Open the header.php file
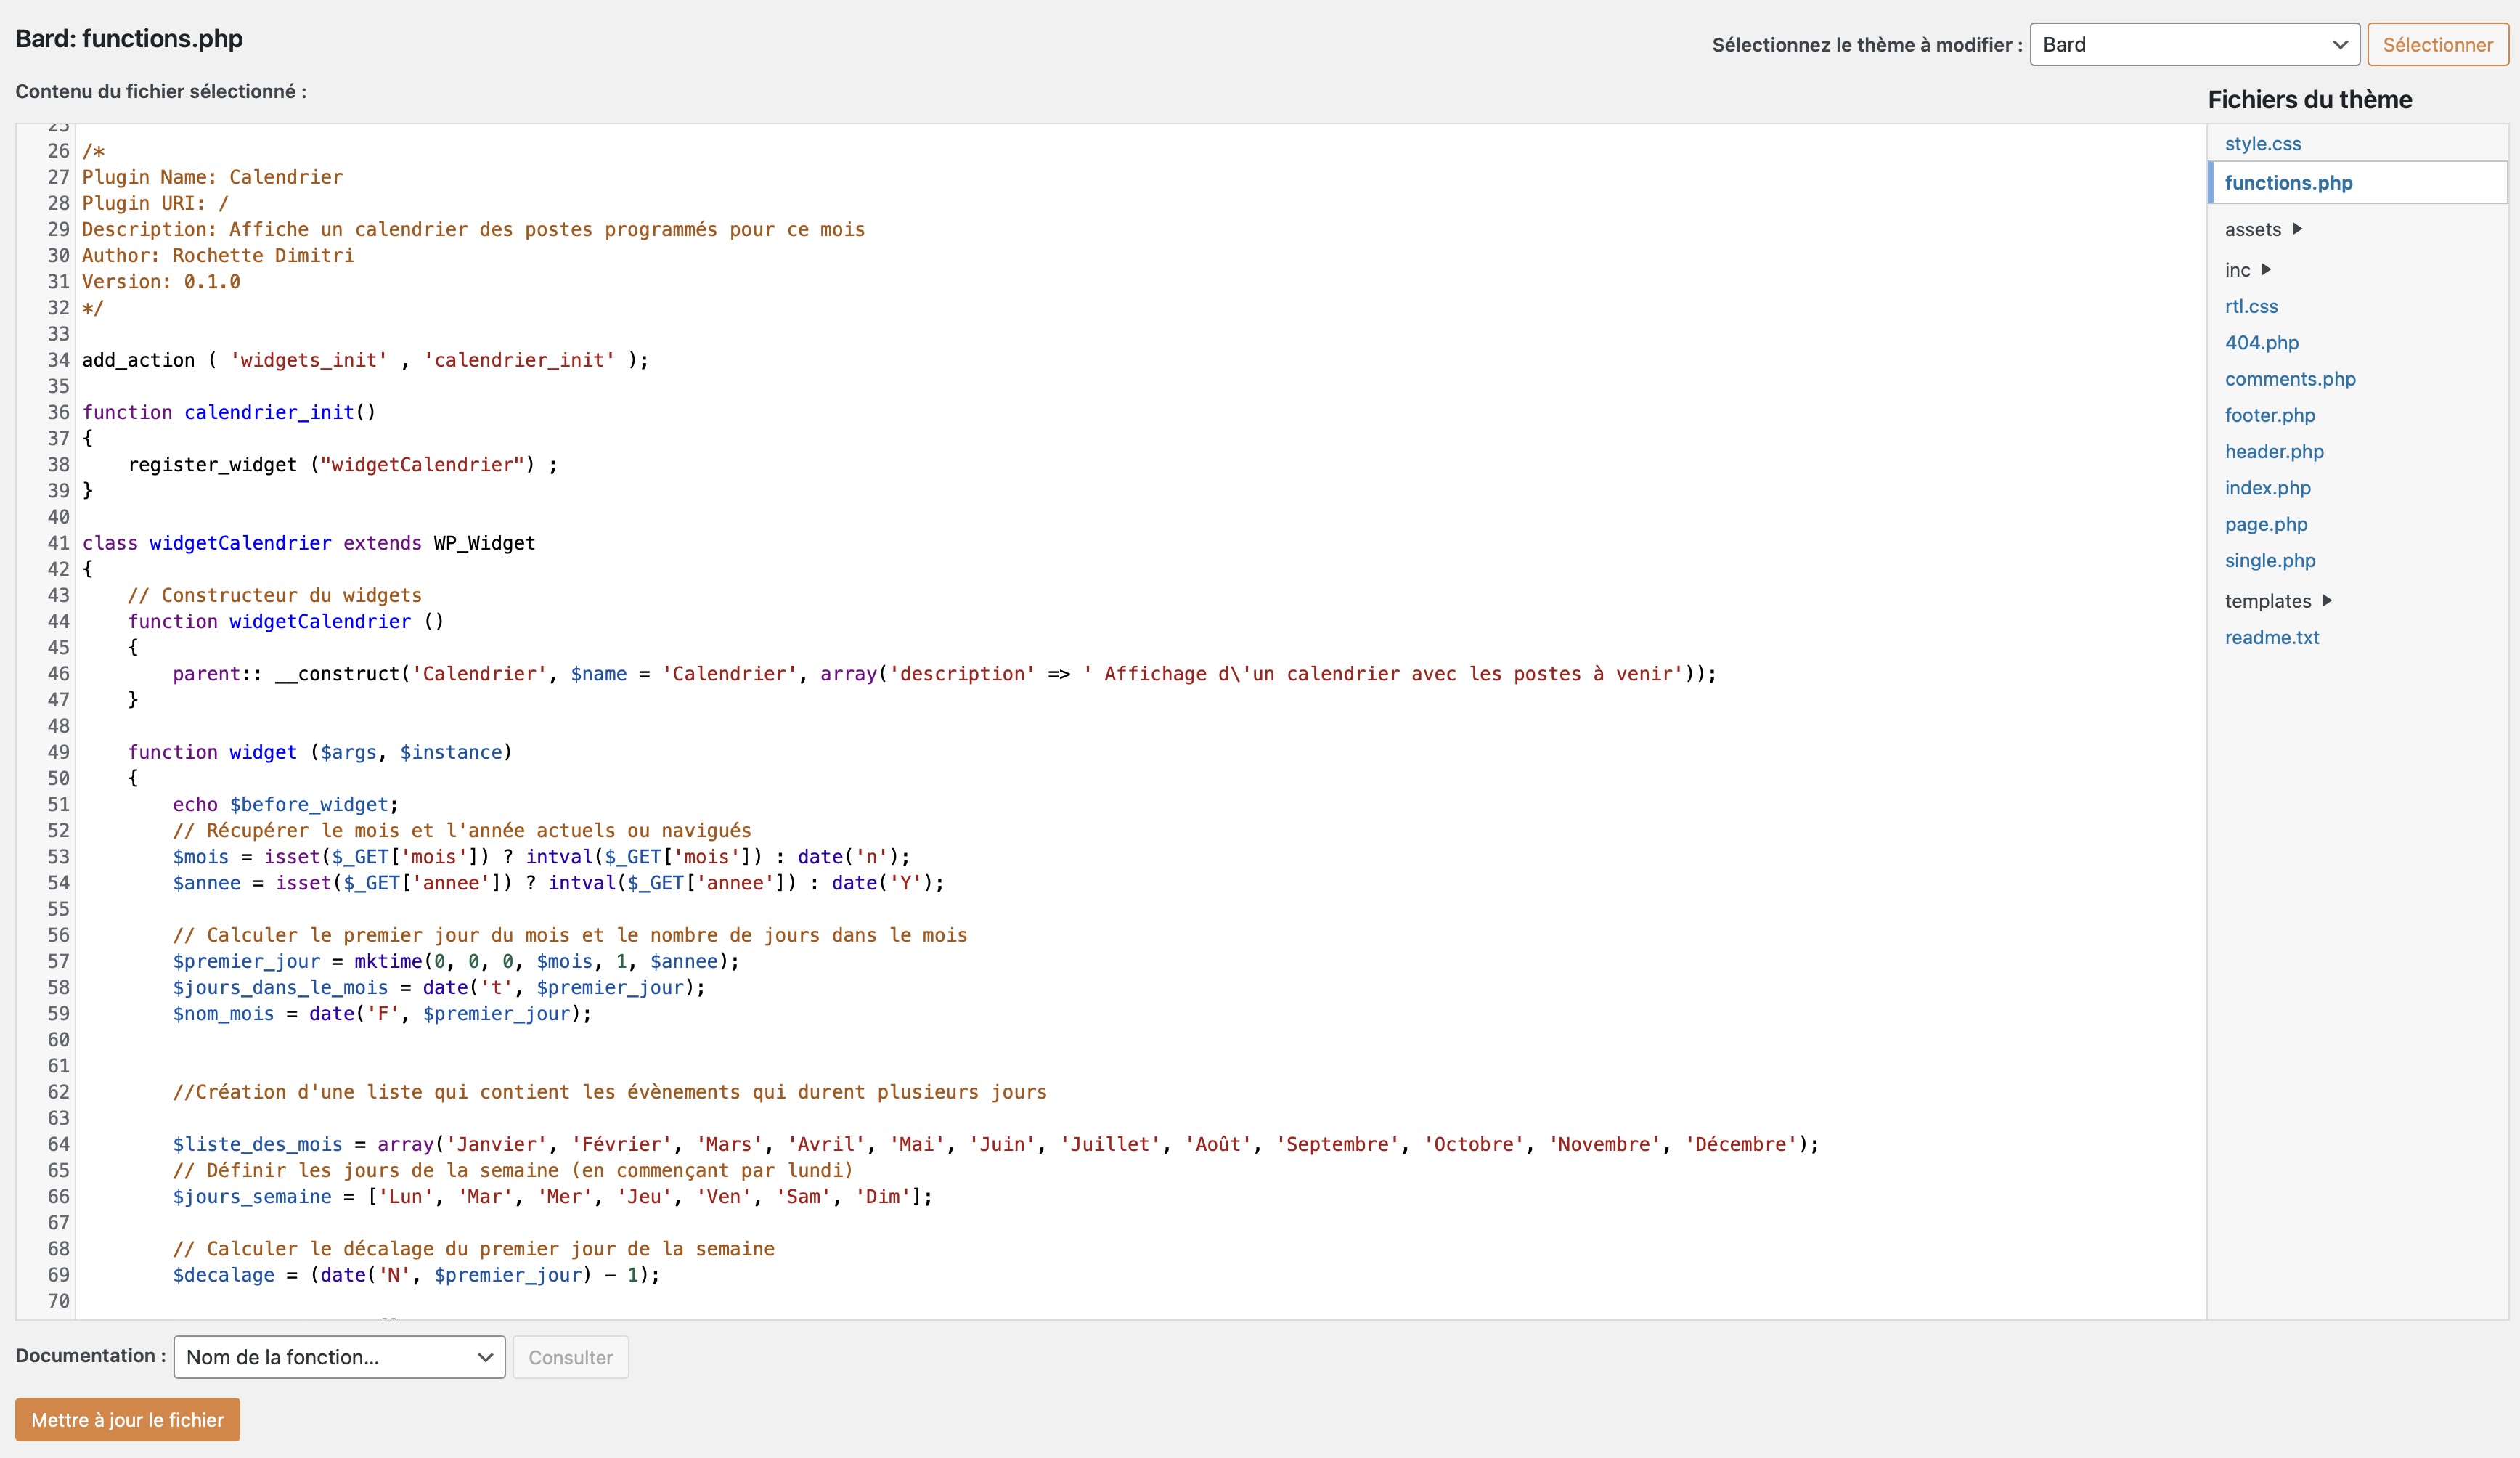This screenshot has height=1458, width=2520. click(2274, 451)
